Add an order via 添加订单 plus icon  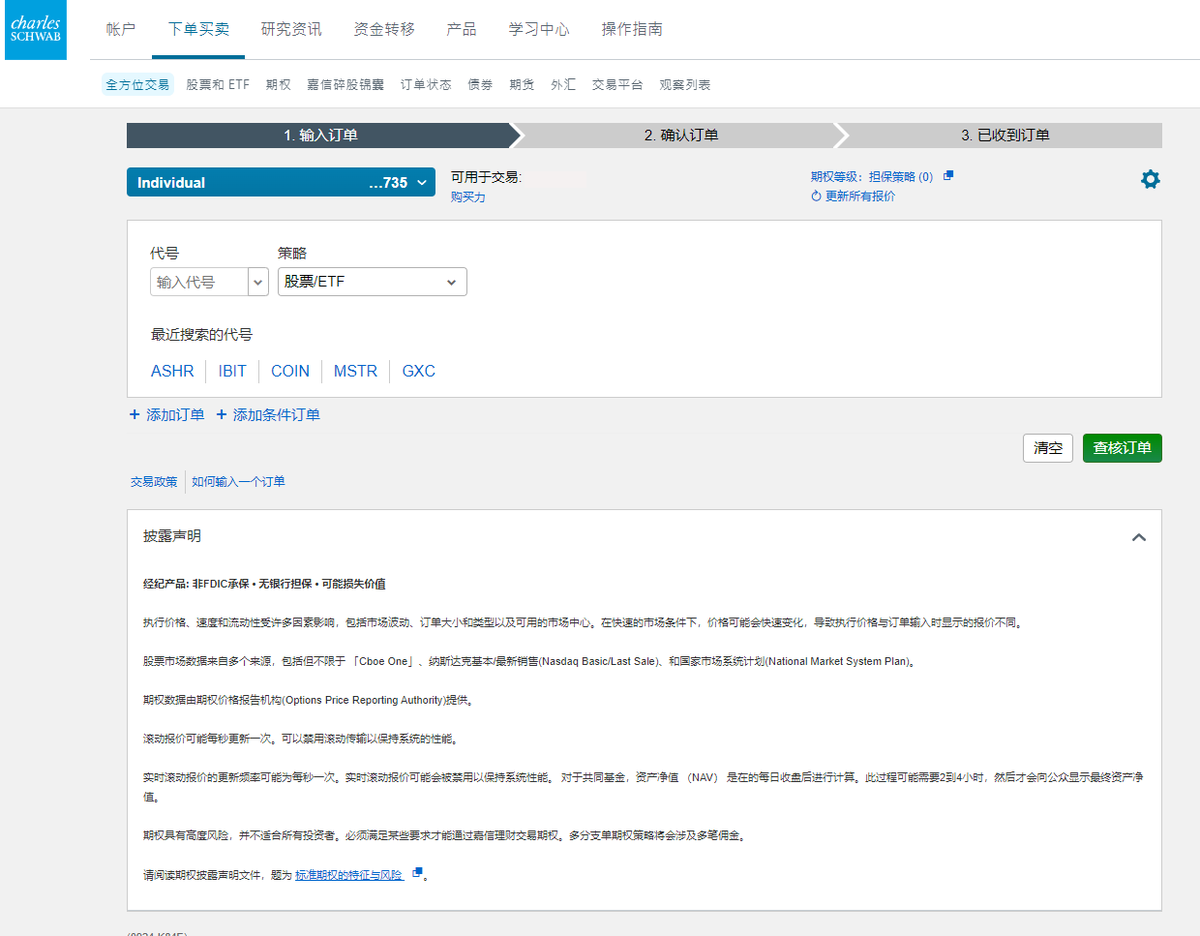135,414
